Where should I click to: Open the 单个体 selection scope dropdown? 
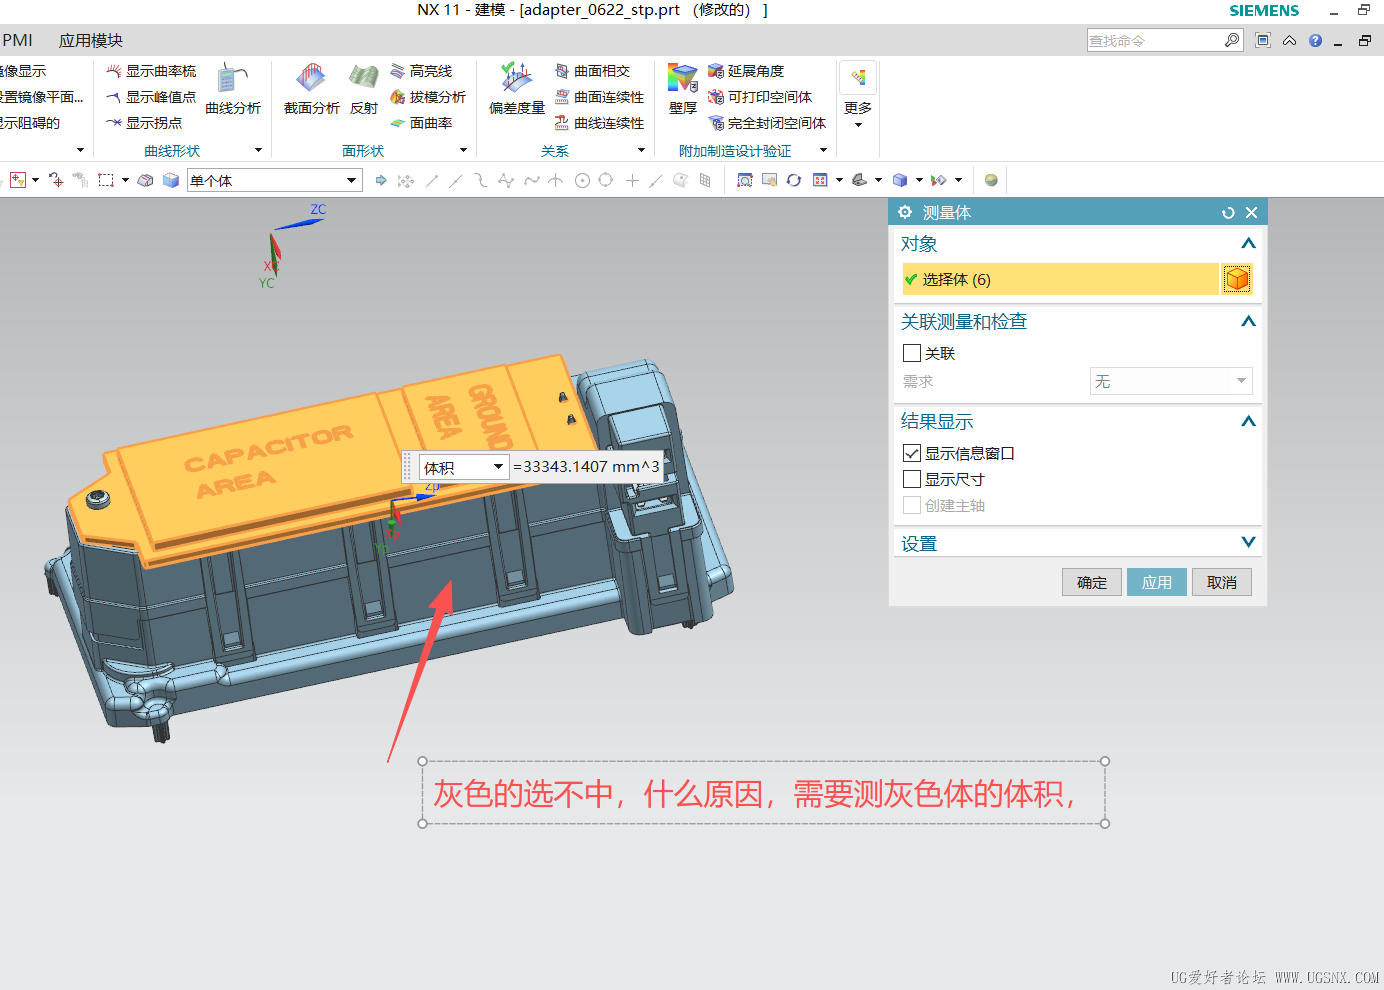point(274,181)
